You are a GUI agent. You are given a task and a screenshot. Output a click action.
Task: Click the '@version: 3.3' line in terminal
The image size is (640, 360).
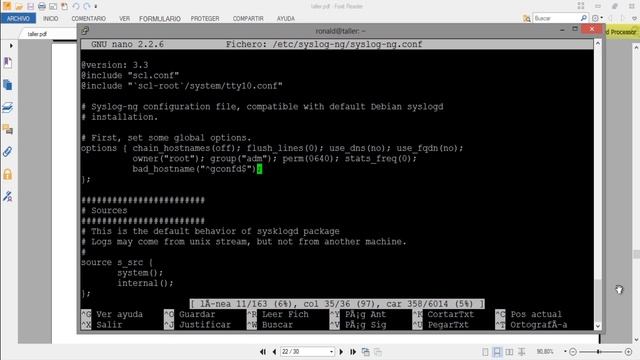pyautogui.click(x=115, y=65)
